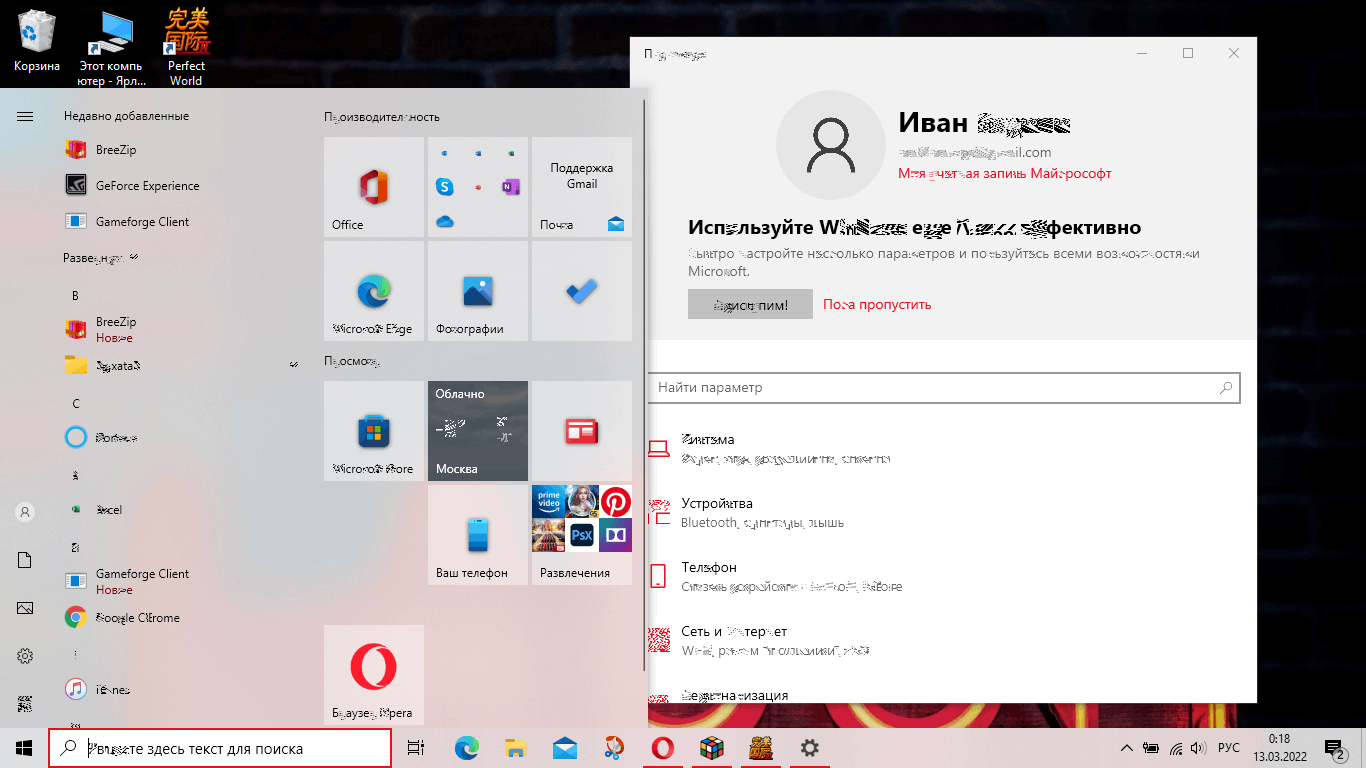Click the Edge icon on the taskbar

tap(466, 748)
